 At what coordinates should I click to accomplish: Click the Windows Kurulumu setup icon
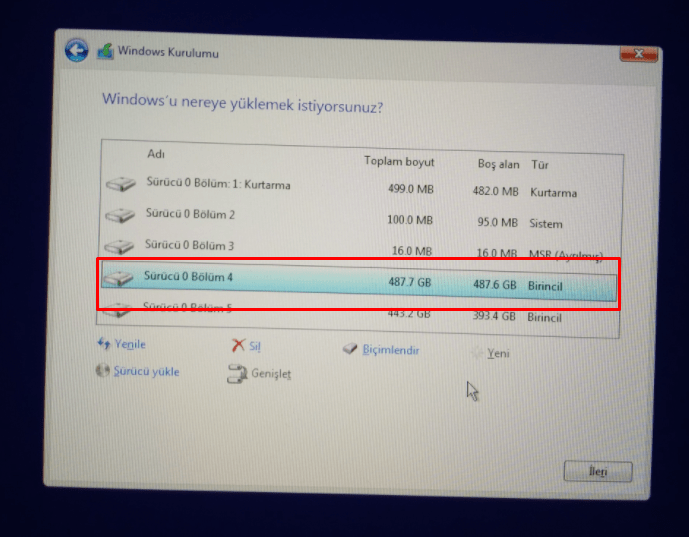coord(105,51)
